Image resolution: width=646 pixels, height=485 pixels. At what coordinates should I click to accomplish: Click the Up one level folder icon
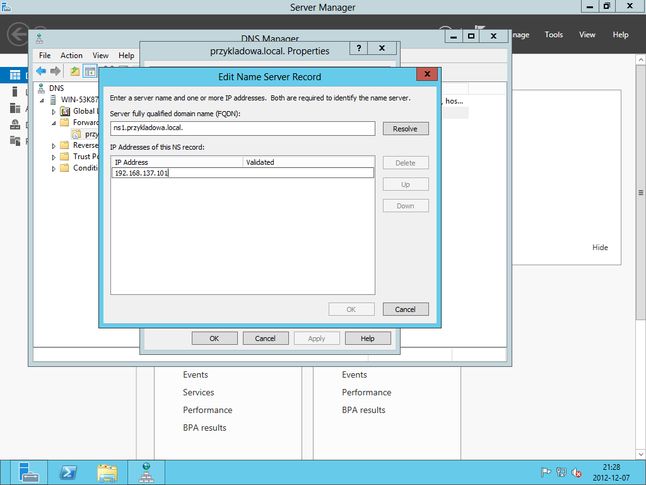tap(75, 71)
